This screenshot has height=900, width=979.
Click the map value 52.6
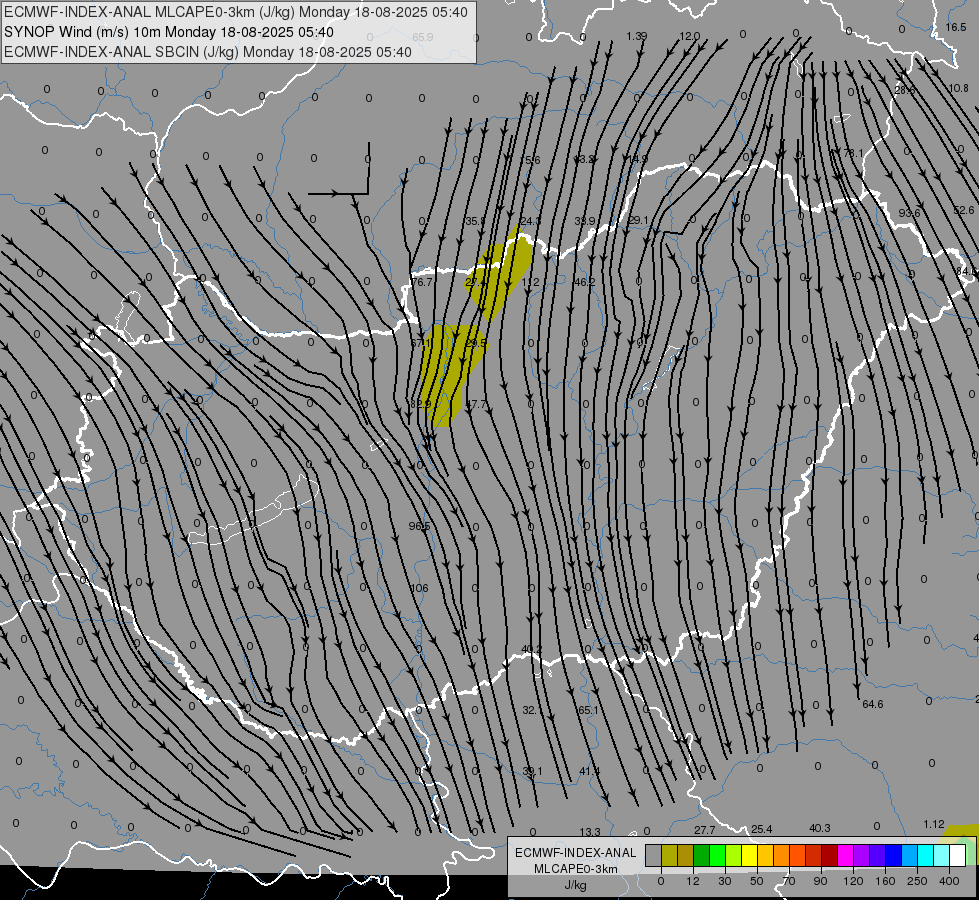964,210
